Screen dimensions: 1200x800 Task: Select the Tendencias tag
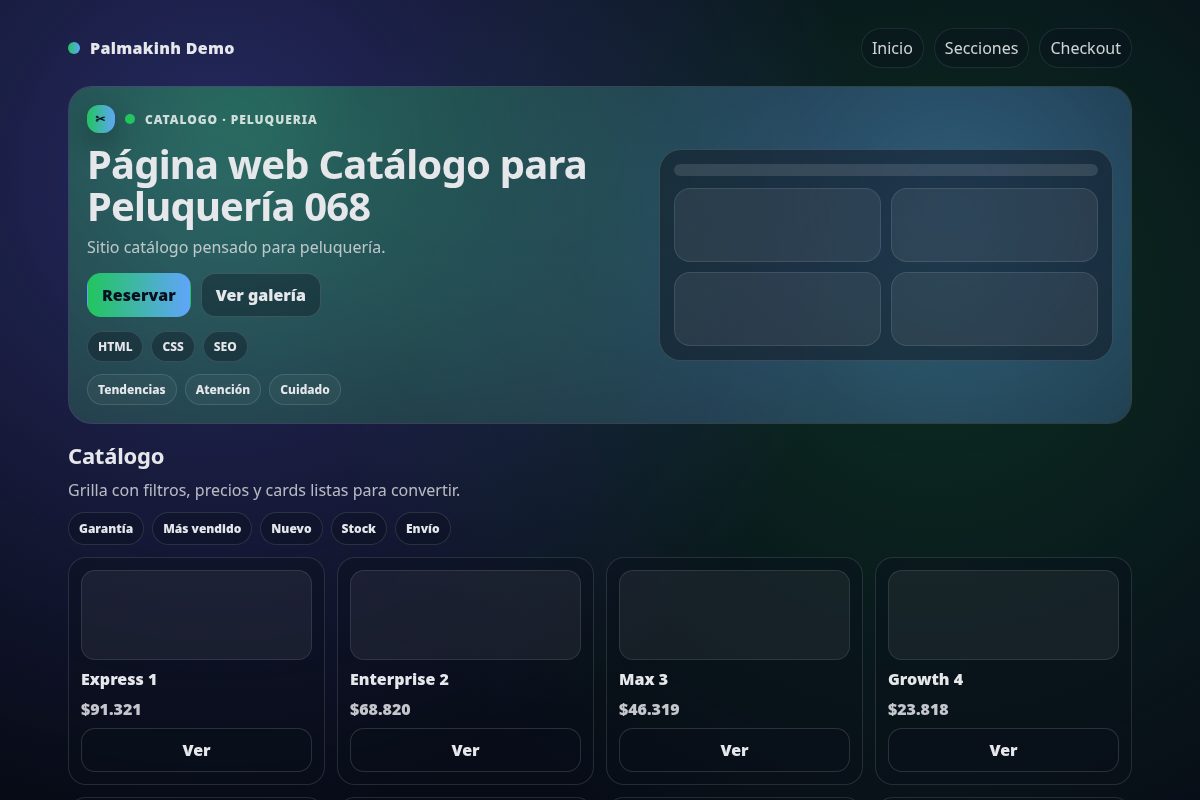[x=132, y=389]
